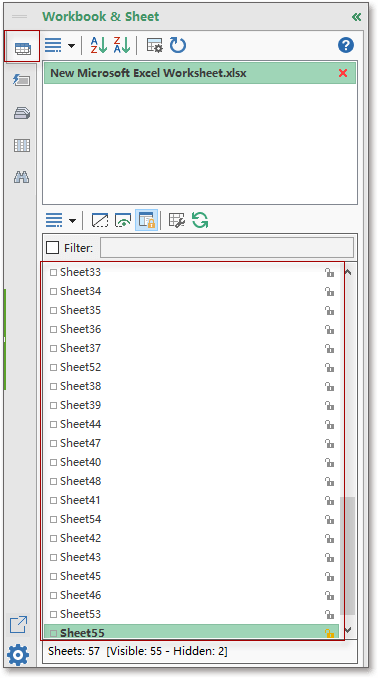Viewport: 378px width, 678px height.
Task: Toggle show protected sheets lock button
Action: 146,220
